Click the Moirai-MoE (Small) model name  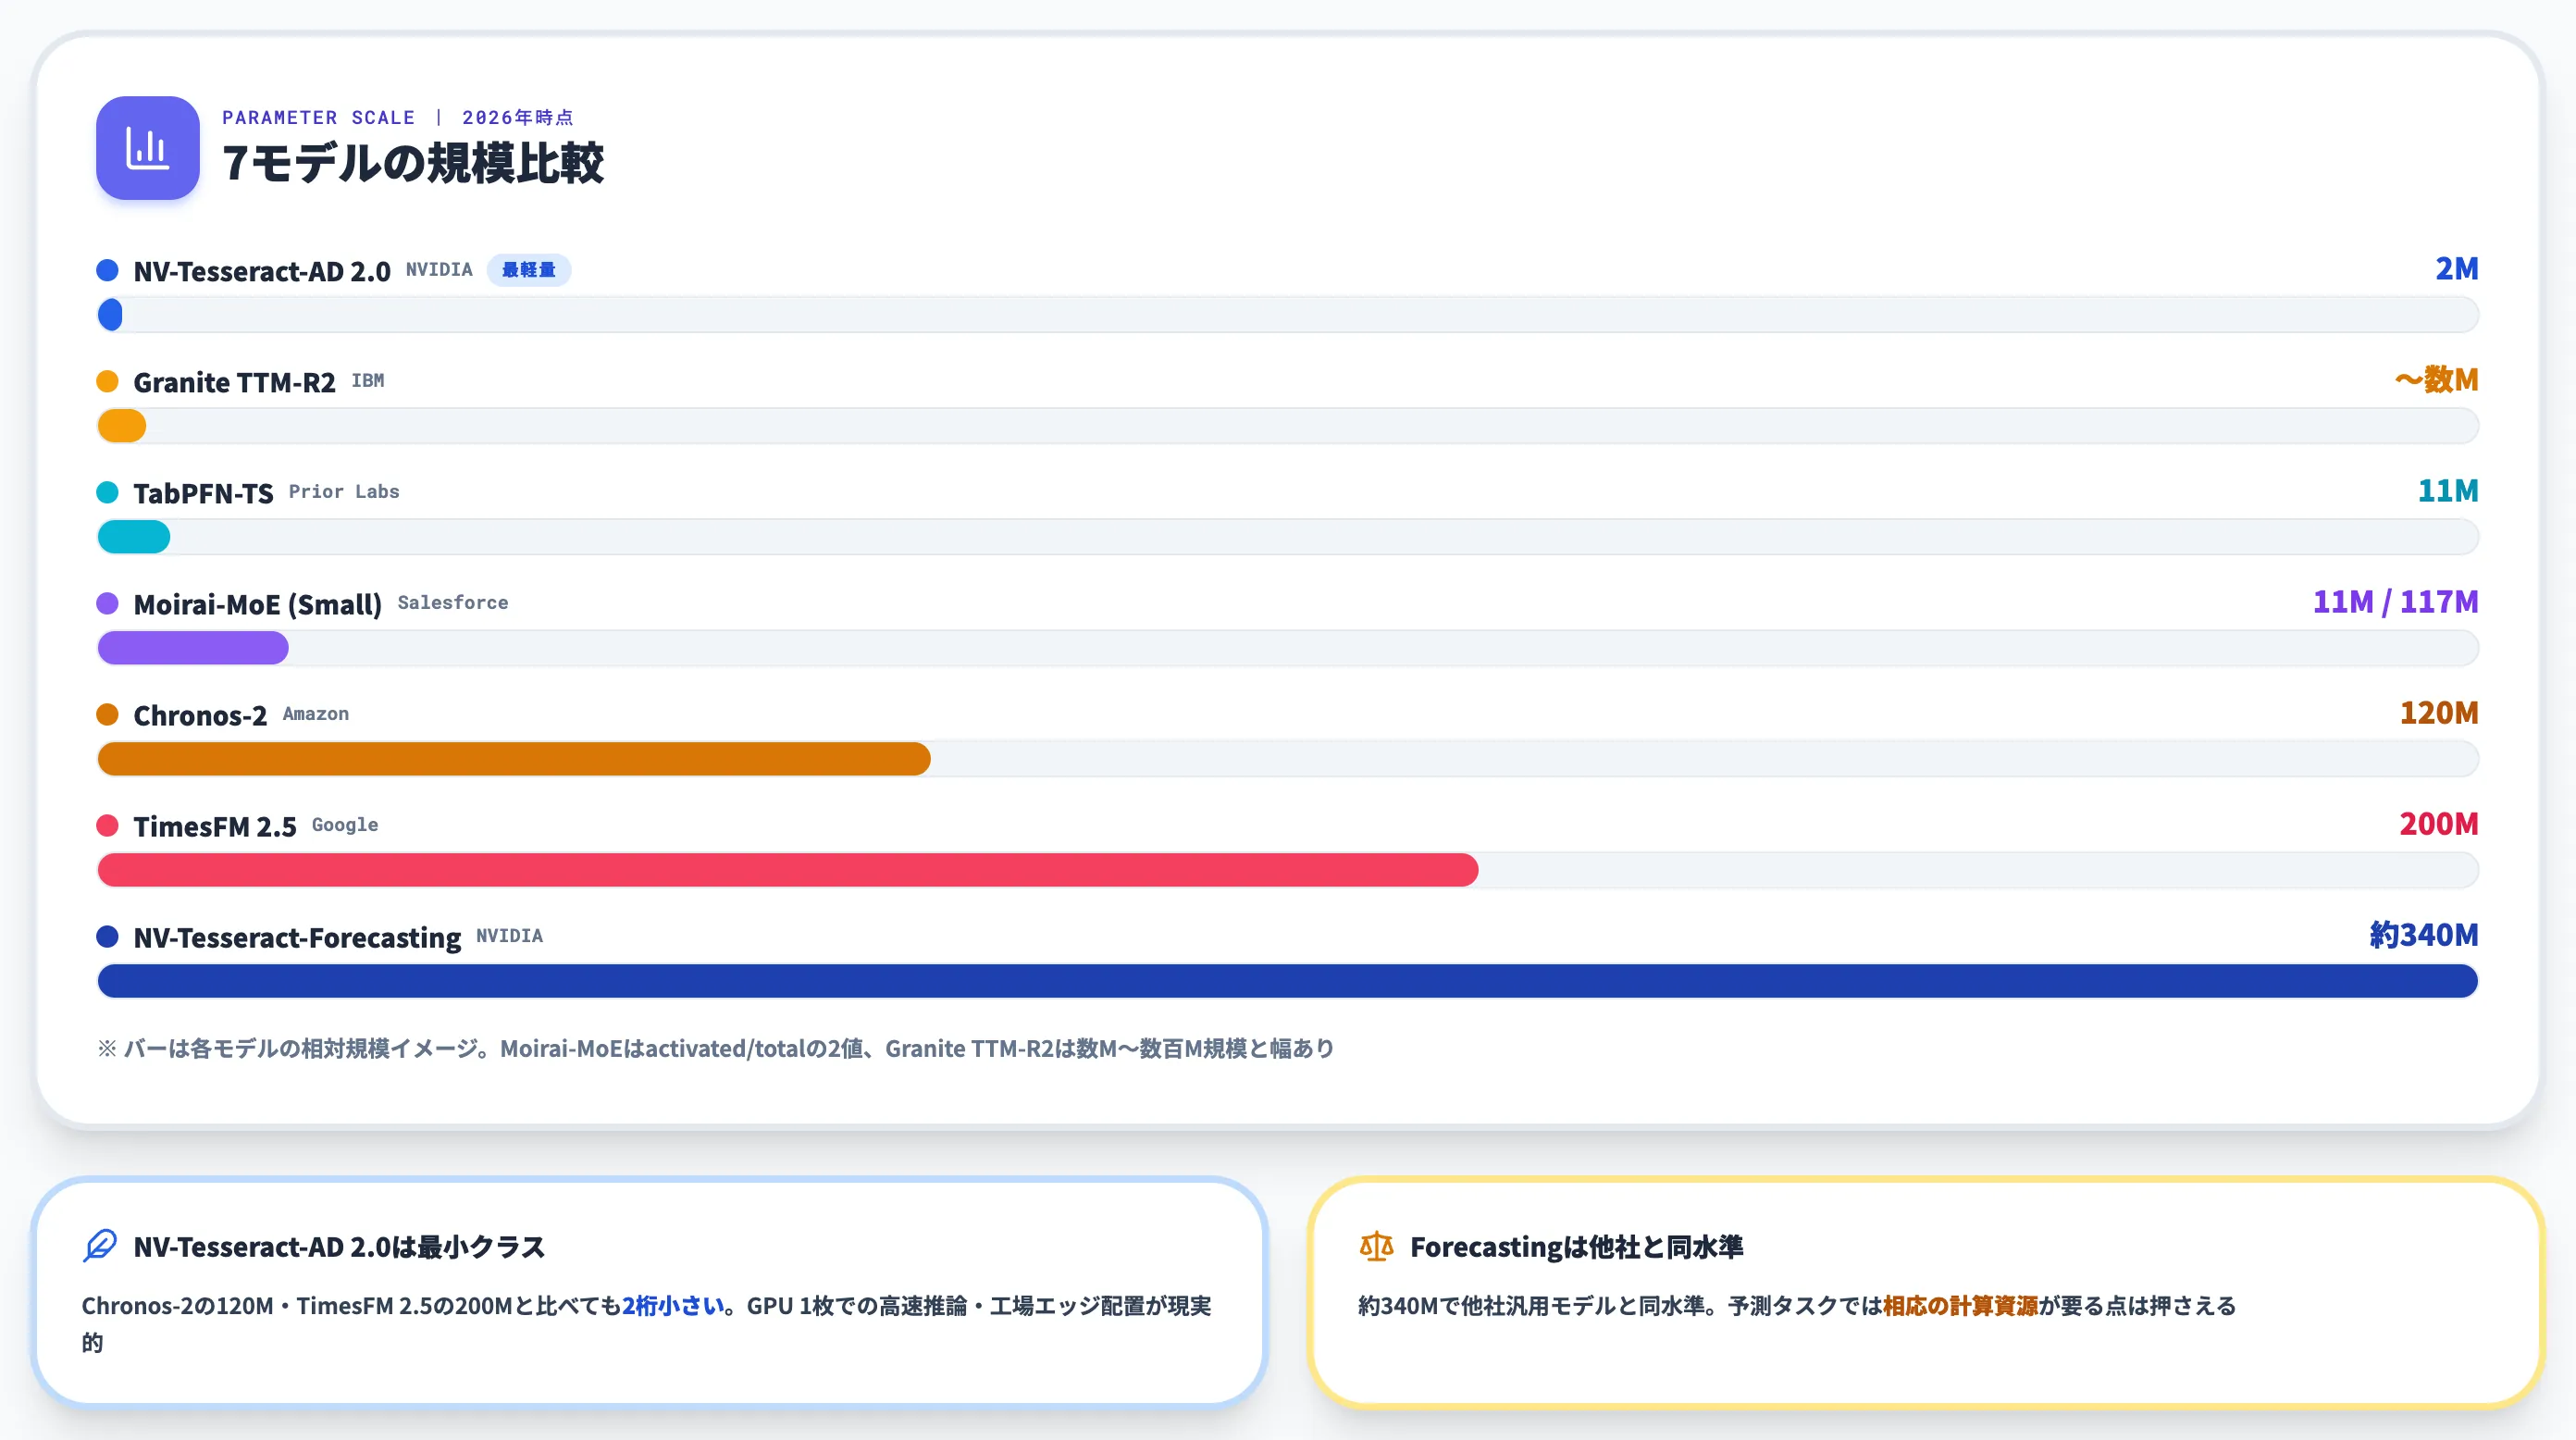pyautogui.click(x=258, y=604)
